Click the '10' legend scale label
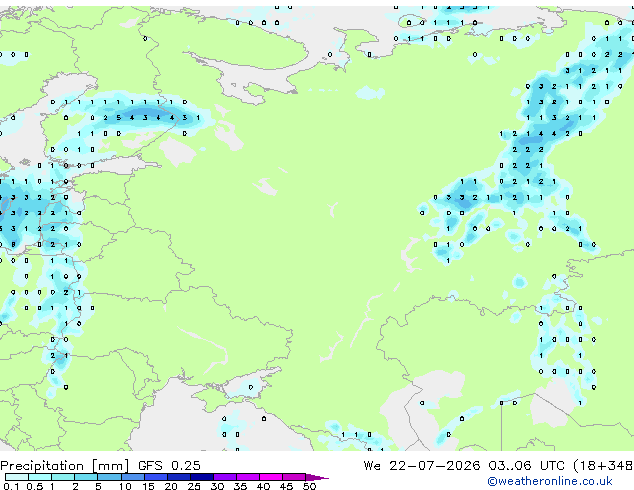 (125, 486)
